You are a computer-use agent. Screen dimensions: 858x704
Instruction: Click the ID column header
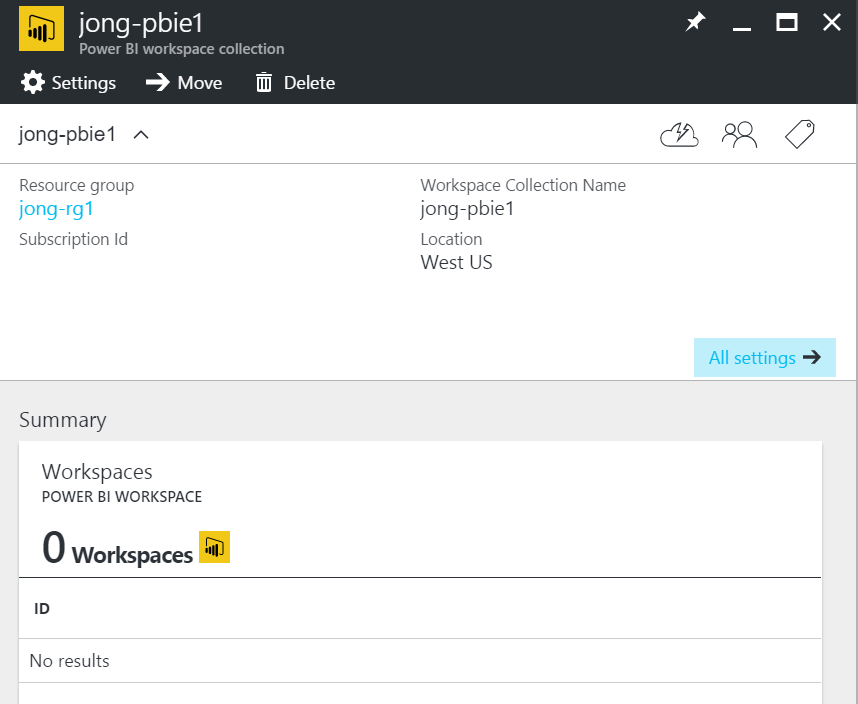click(42, 608)
